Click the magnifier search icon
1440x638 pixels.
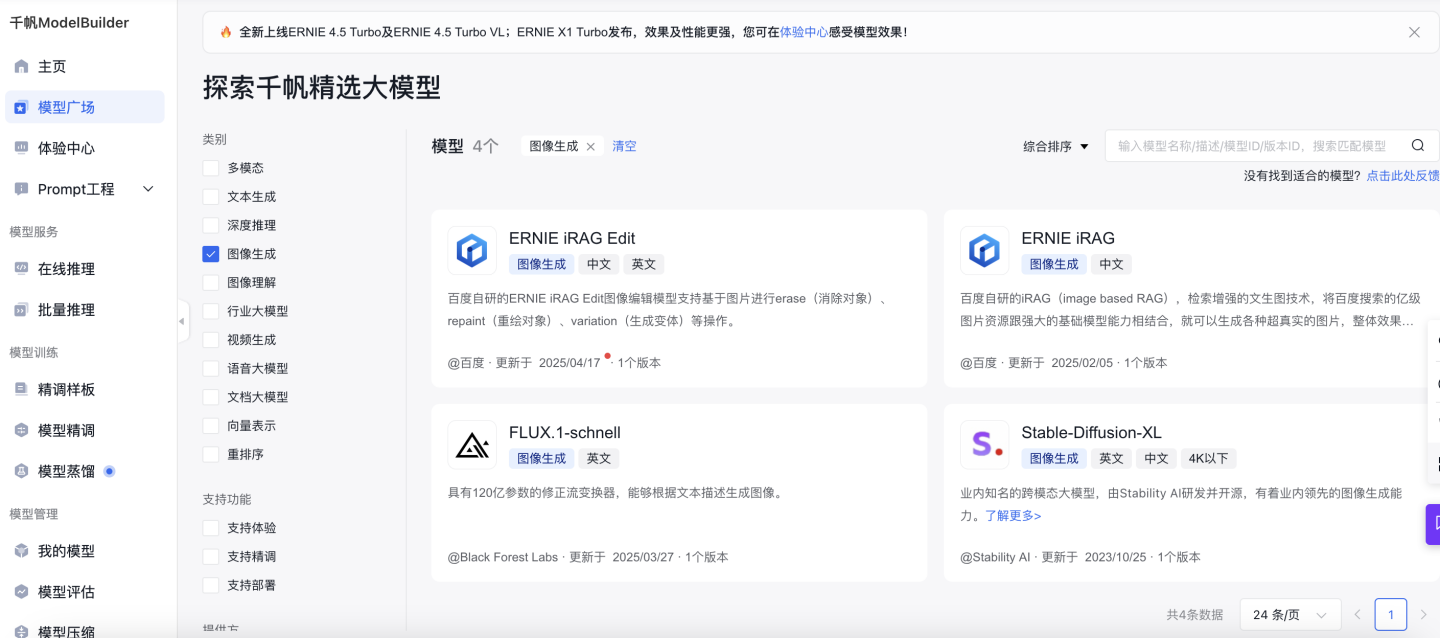point(1418,146)
